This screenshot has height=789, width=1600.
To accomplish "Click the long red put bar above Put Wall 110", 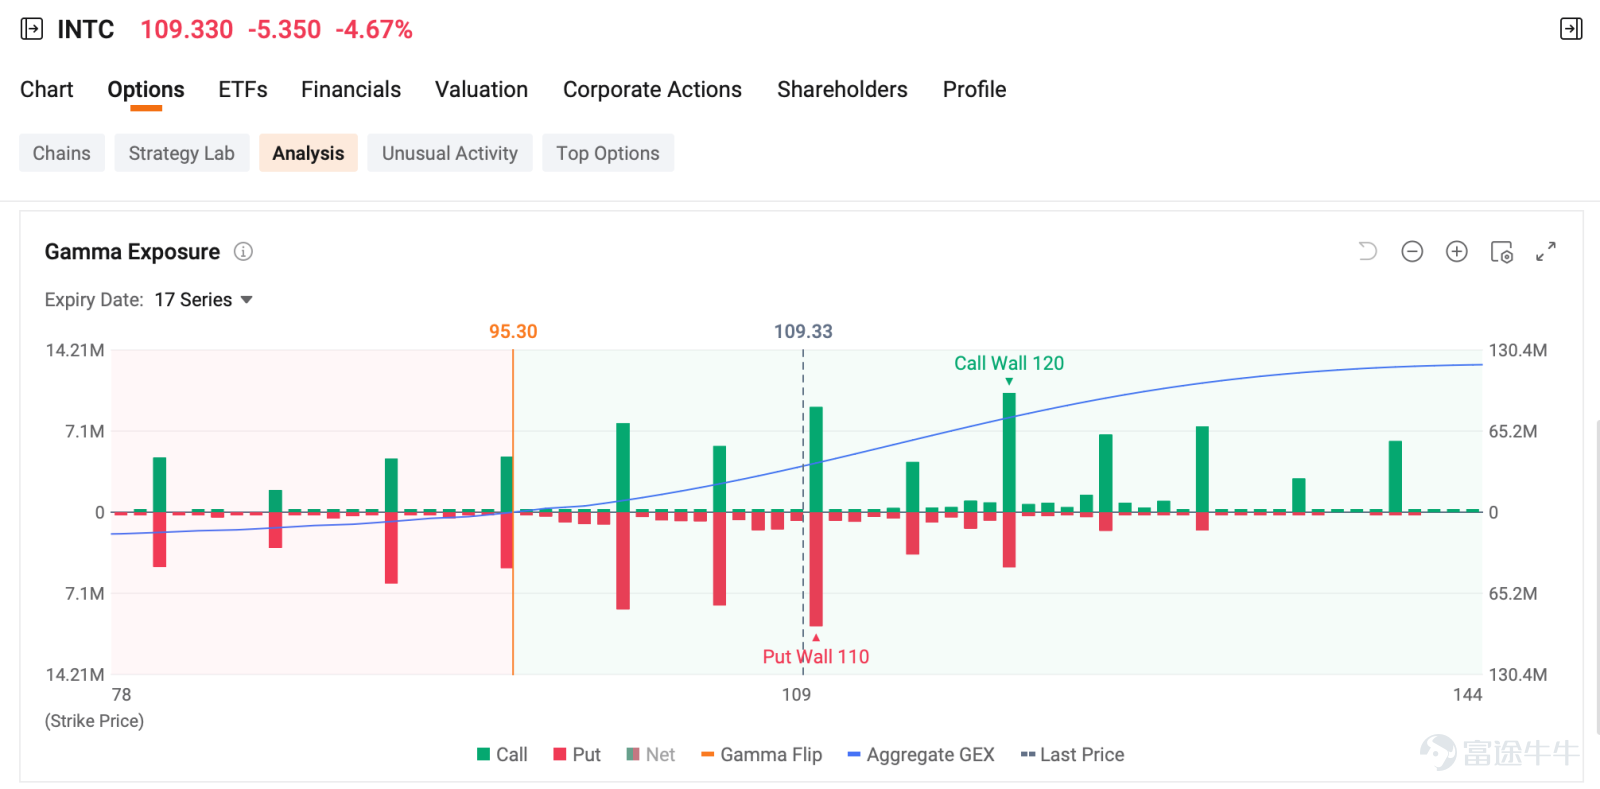I will click(816, 569).
